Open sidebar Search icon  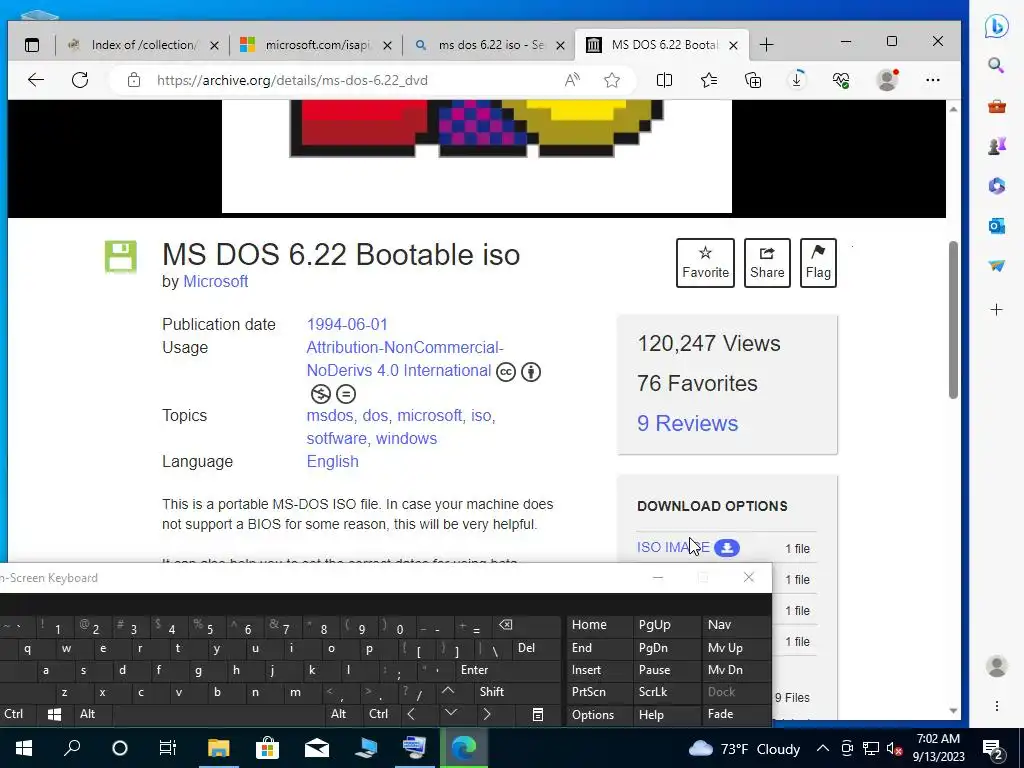point(996,65)
